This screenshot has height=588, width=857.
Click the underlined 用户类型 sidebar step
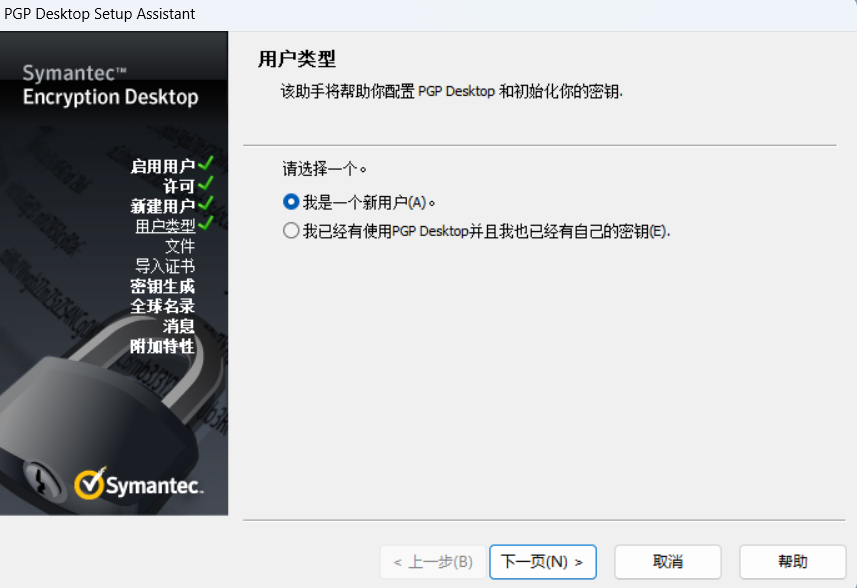click(165, 226)
